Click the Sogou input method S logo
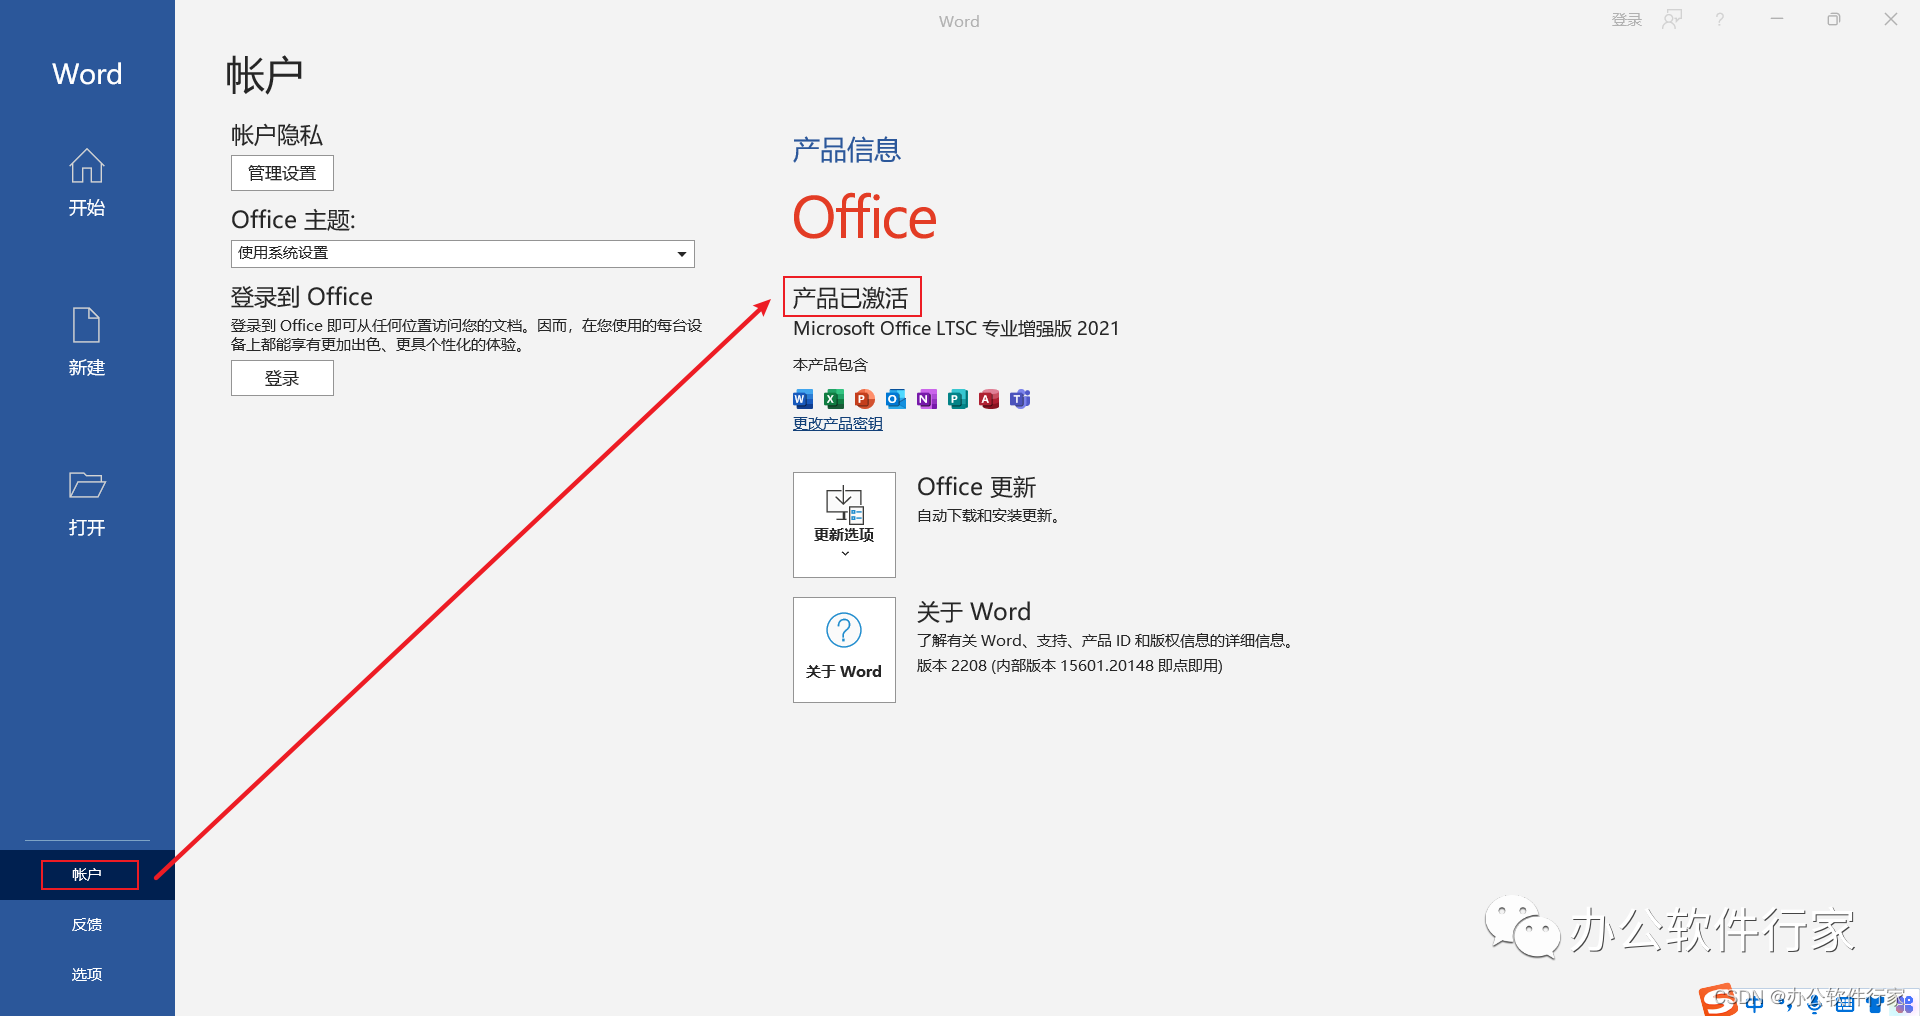The image size is (1920, 1016). click(x=1718, y=1000)
